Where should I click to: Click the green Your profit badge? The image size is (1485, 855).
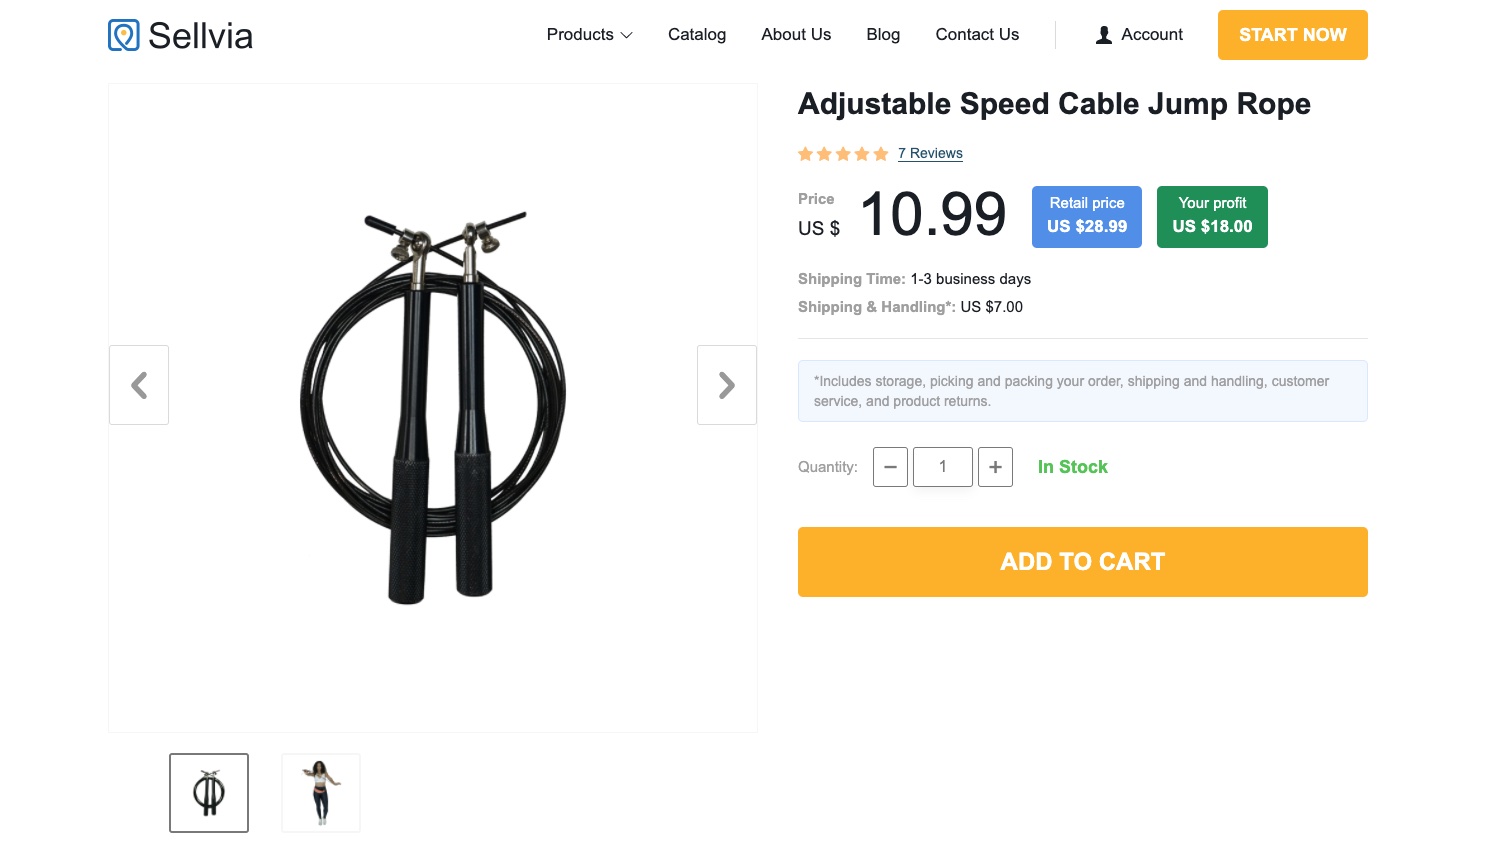tap(1212, 217)
